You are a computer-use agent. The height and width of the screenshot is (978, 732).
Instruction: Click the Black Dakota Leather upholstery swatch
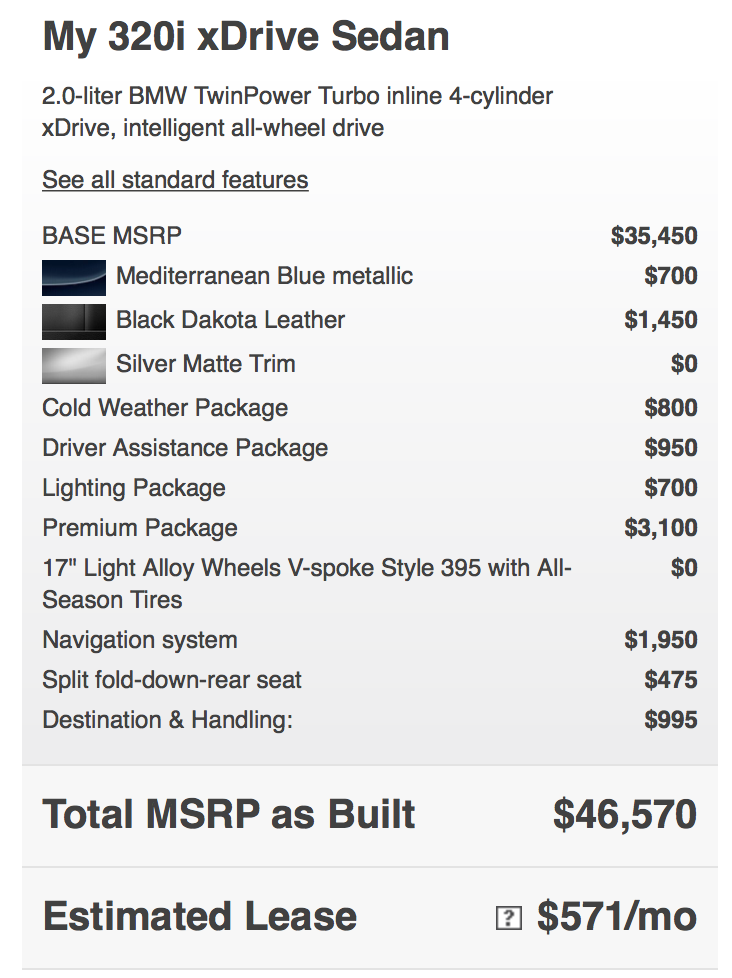74,321
